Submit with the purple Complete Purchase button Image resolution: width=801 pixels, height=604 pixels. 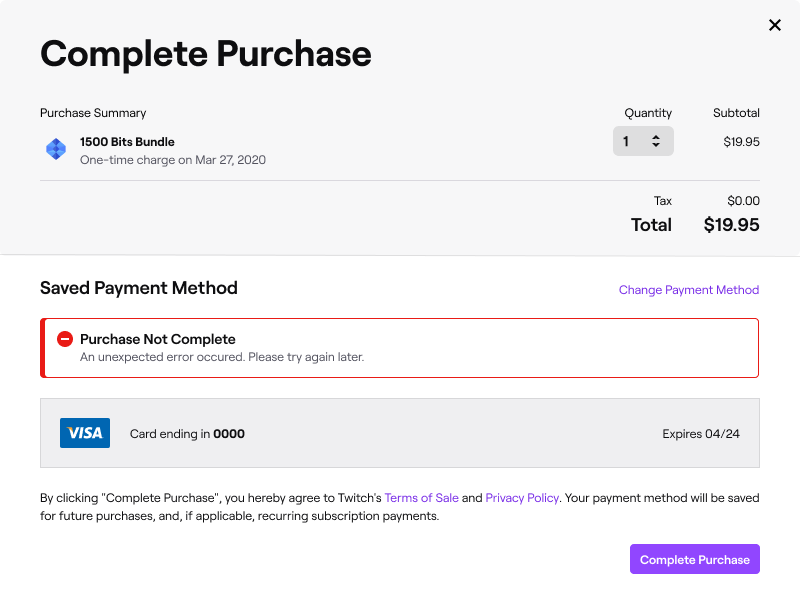[x=695, y=559]
